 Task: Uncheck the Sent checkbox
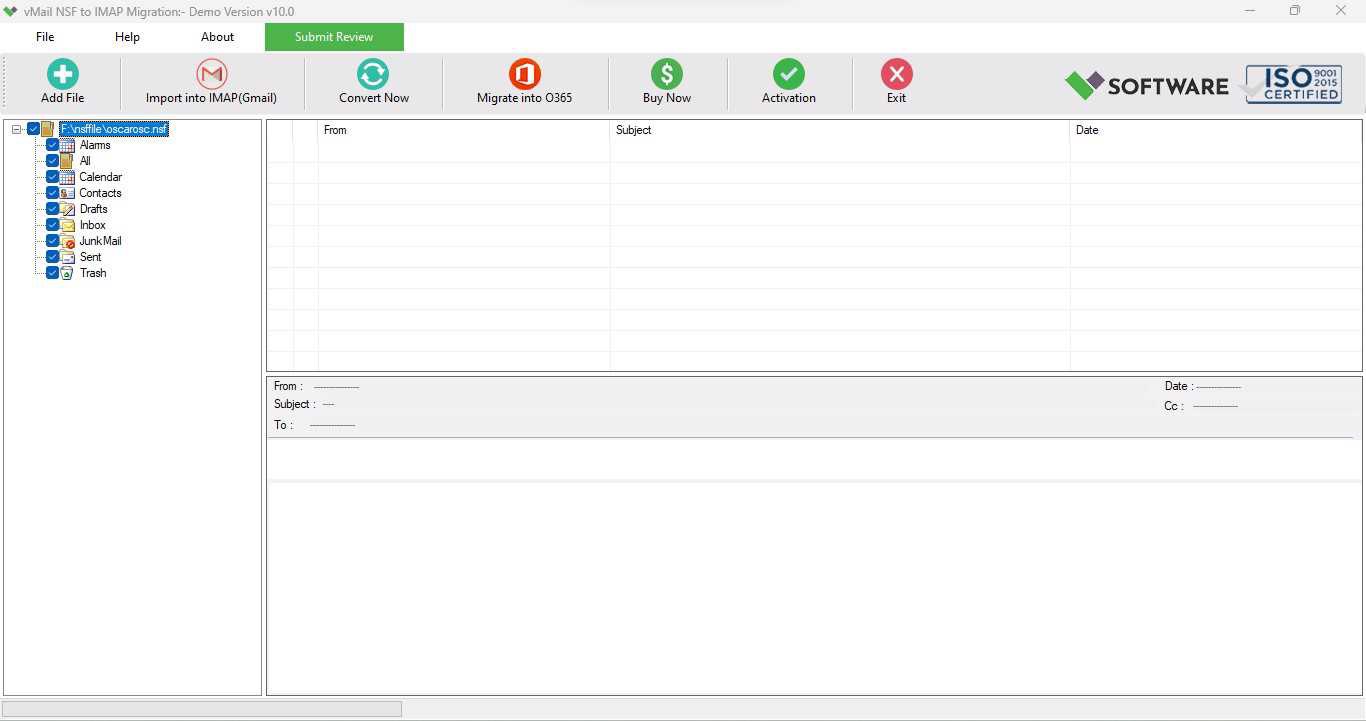click(53, 257)
